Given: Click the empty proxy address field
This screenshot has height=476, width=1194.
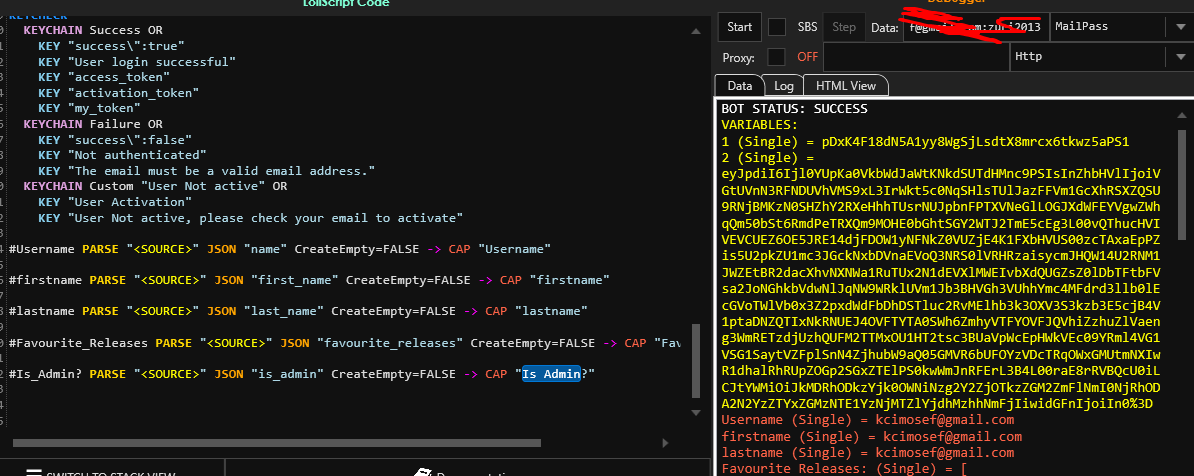Looking at the screenshot, I should pos(916,57).
